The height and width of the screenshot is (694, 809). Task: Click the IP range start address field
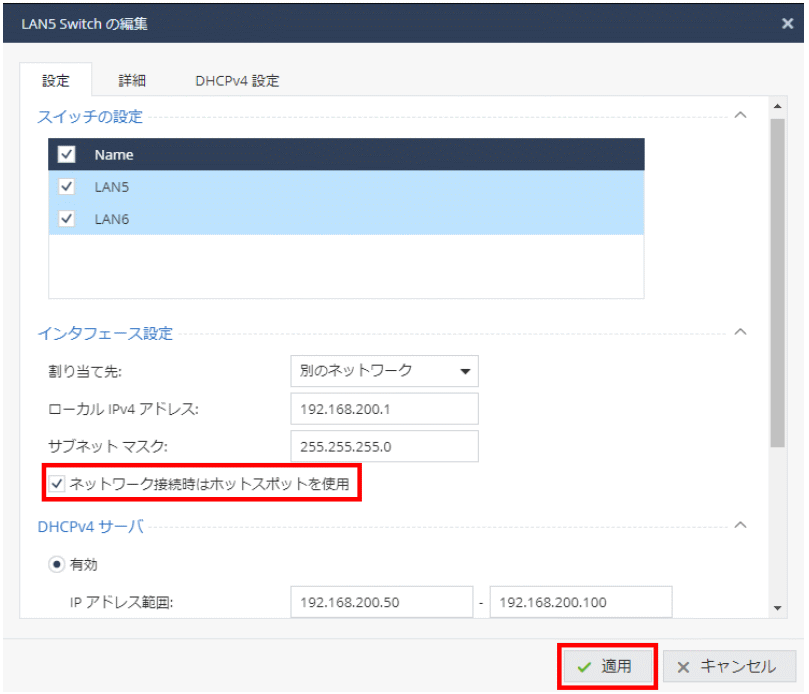point(381,602)
